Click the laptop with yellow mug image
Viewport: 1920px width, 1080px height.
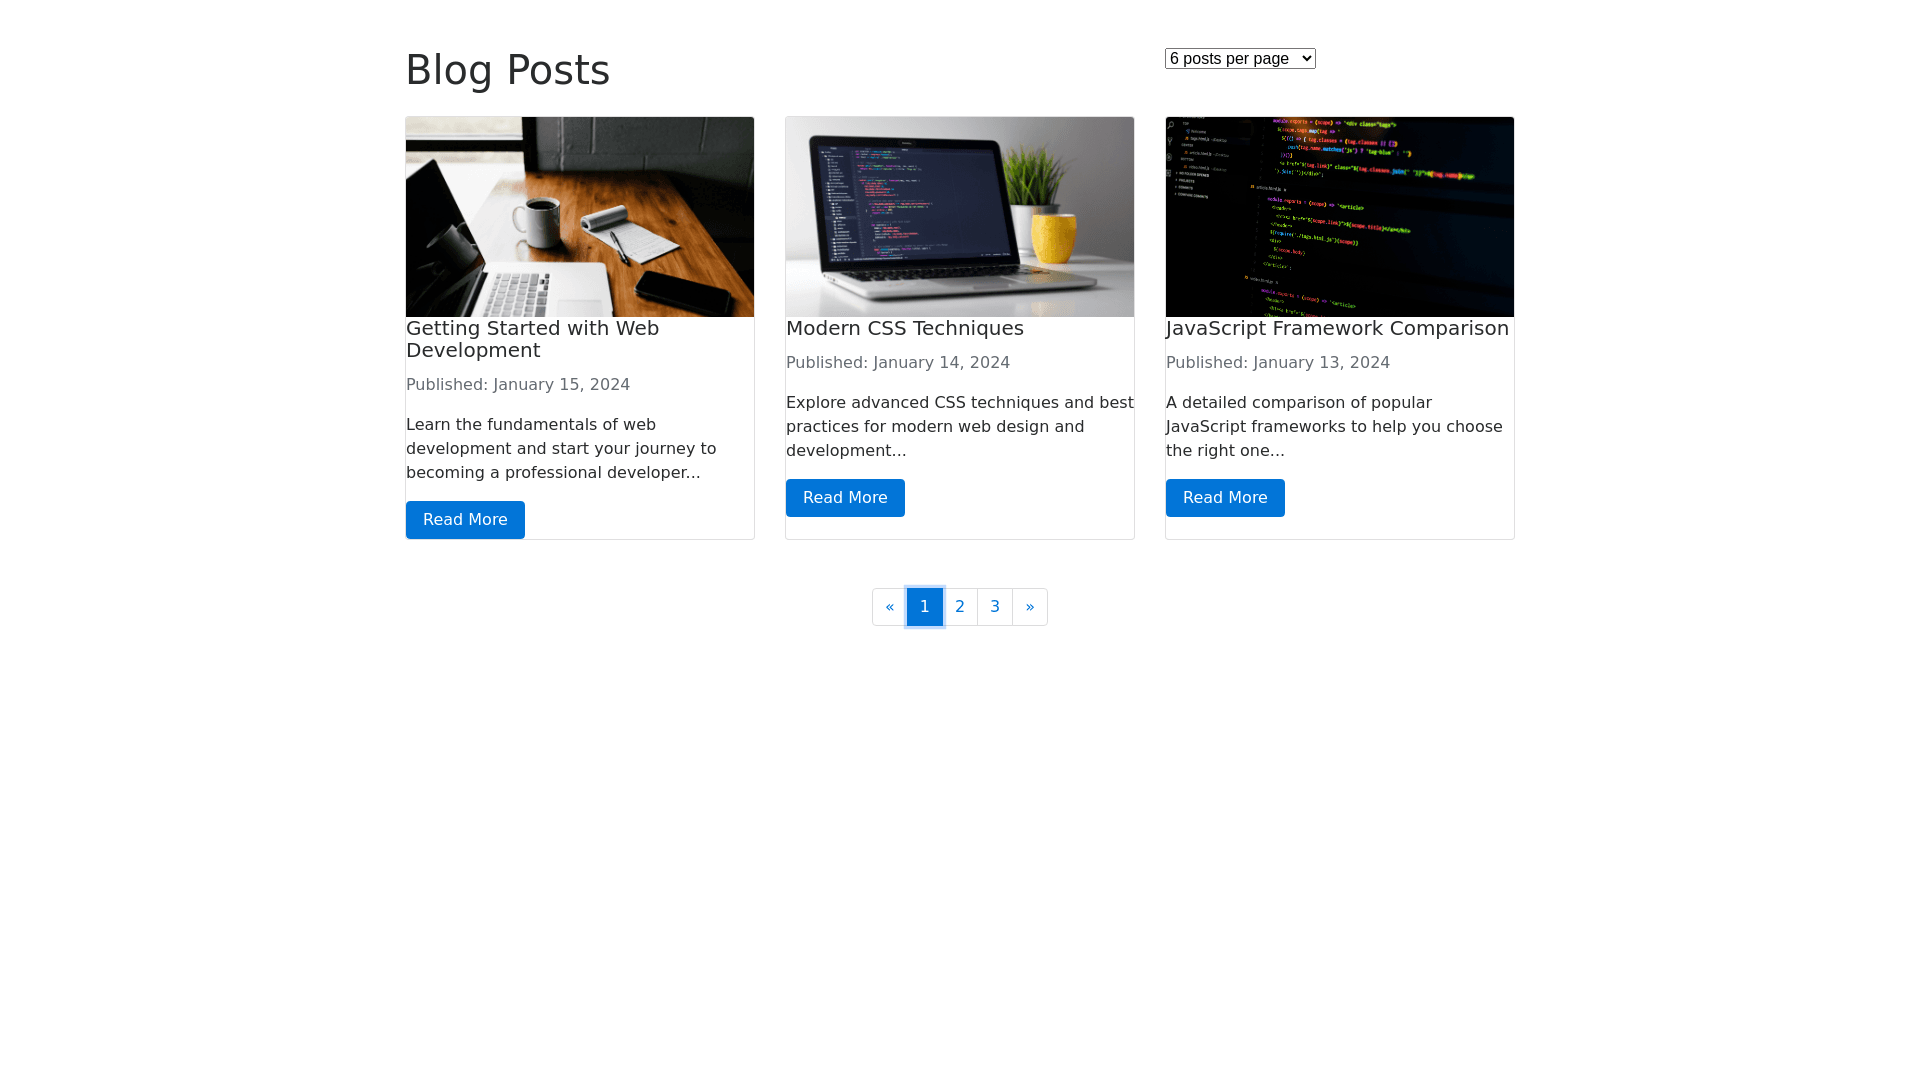point(960,217)
